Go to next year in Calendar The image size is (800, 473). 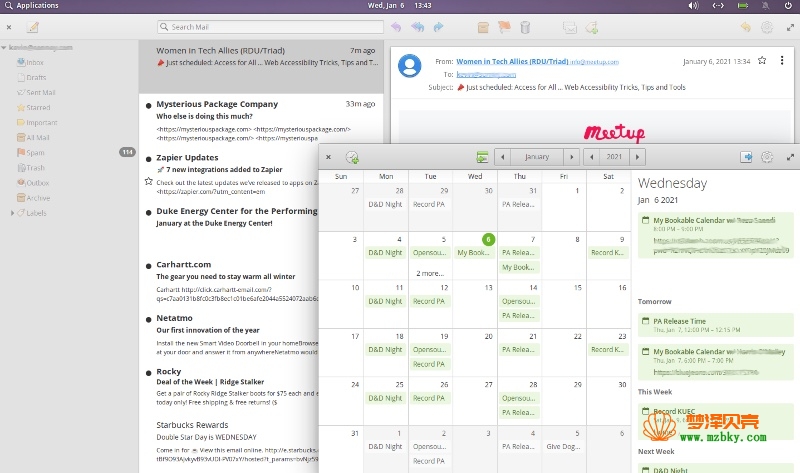click(x=637, y=157)
